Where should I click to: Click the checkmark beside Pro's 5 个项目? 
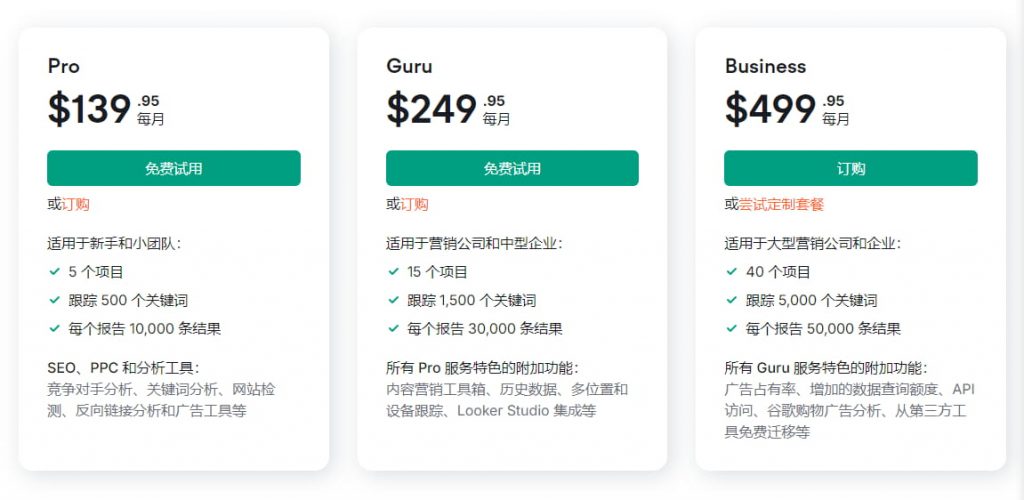(x=53, y=271)
